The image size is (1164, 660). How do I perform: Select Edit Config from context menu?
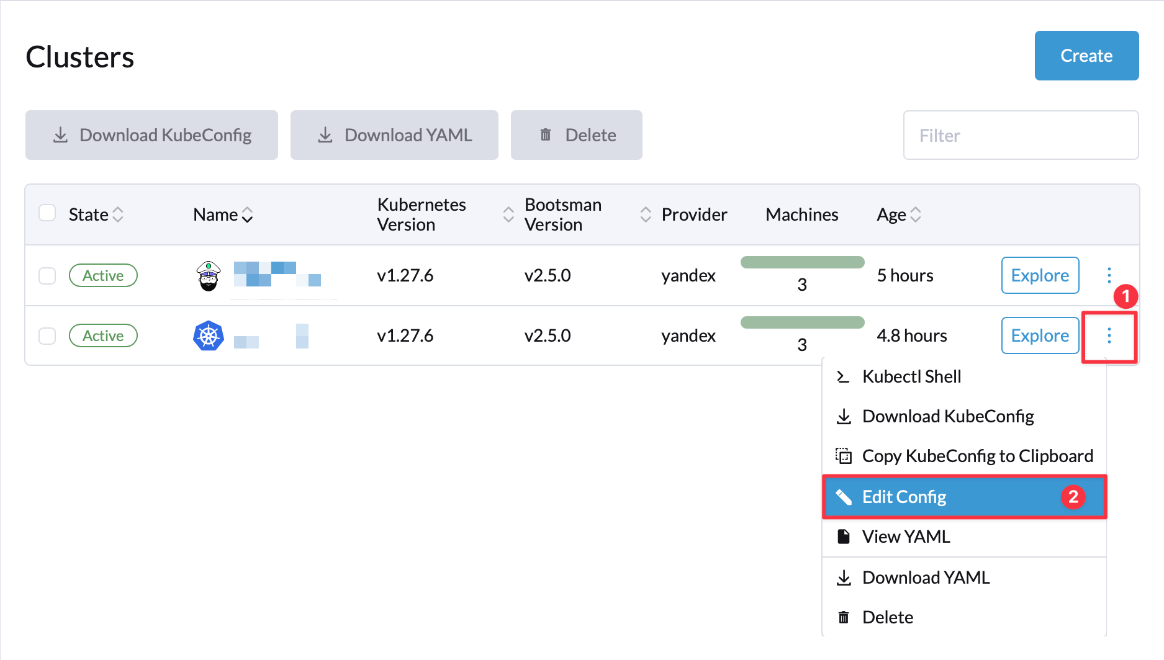904,497
